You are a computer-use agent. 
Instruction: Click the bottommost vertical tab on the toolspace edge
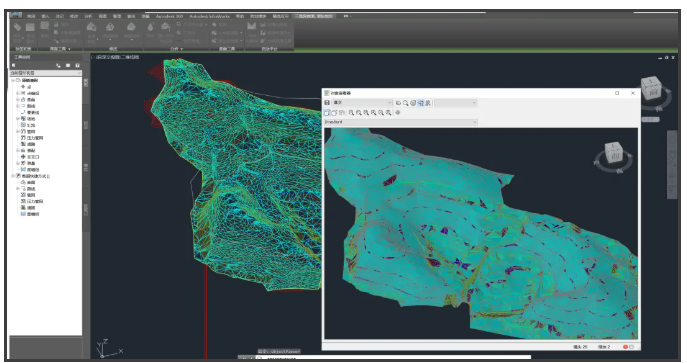coord(86,209)
